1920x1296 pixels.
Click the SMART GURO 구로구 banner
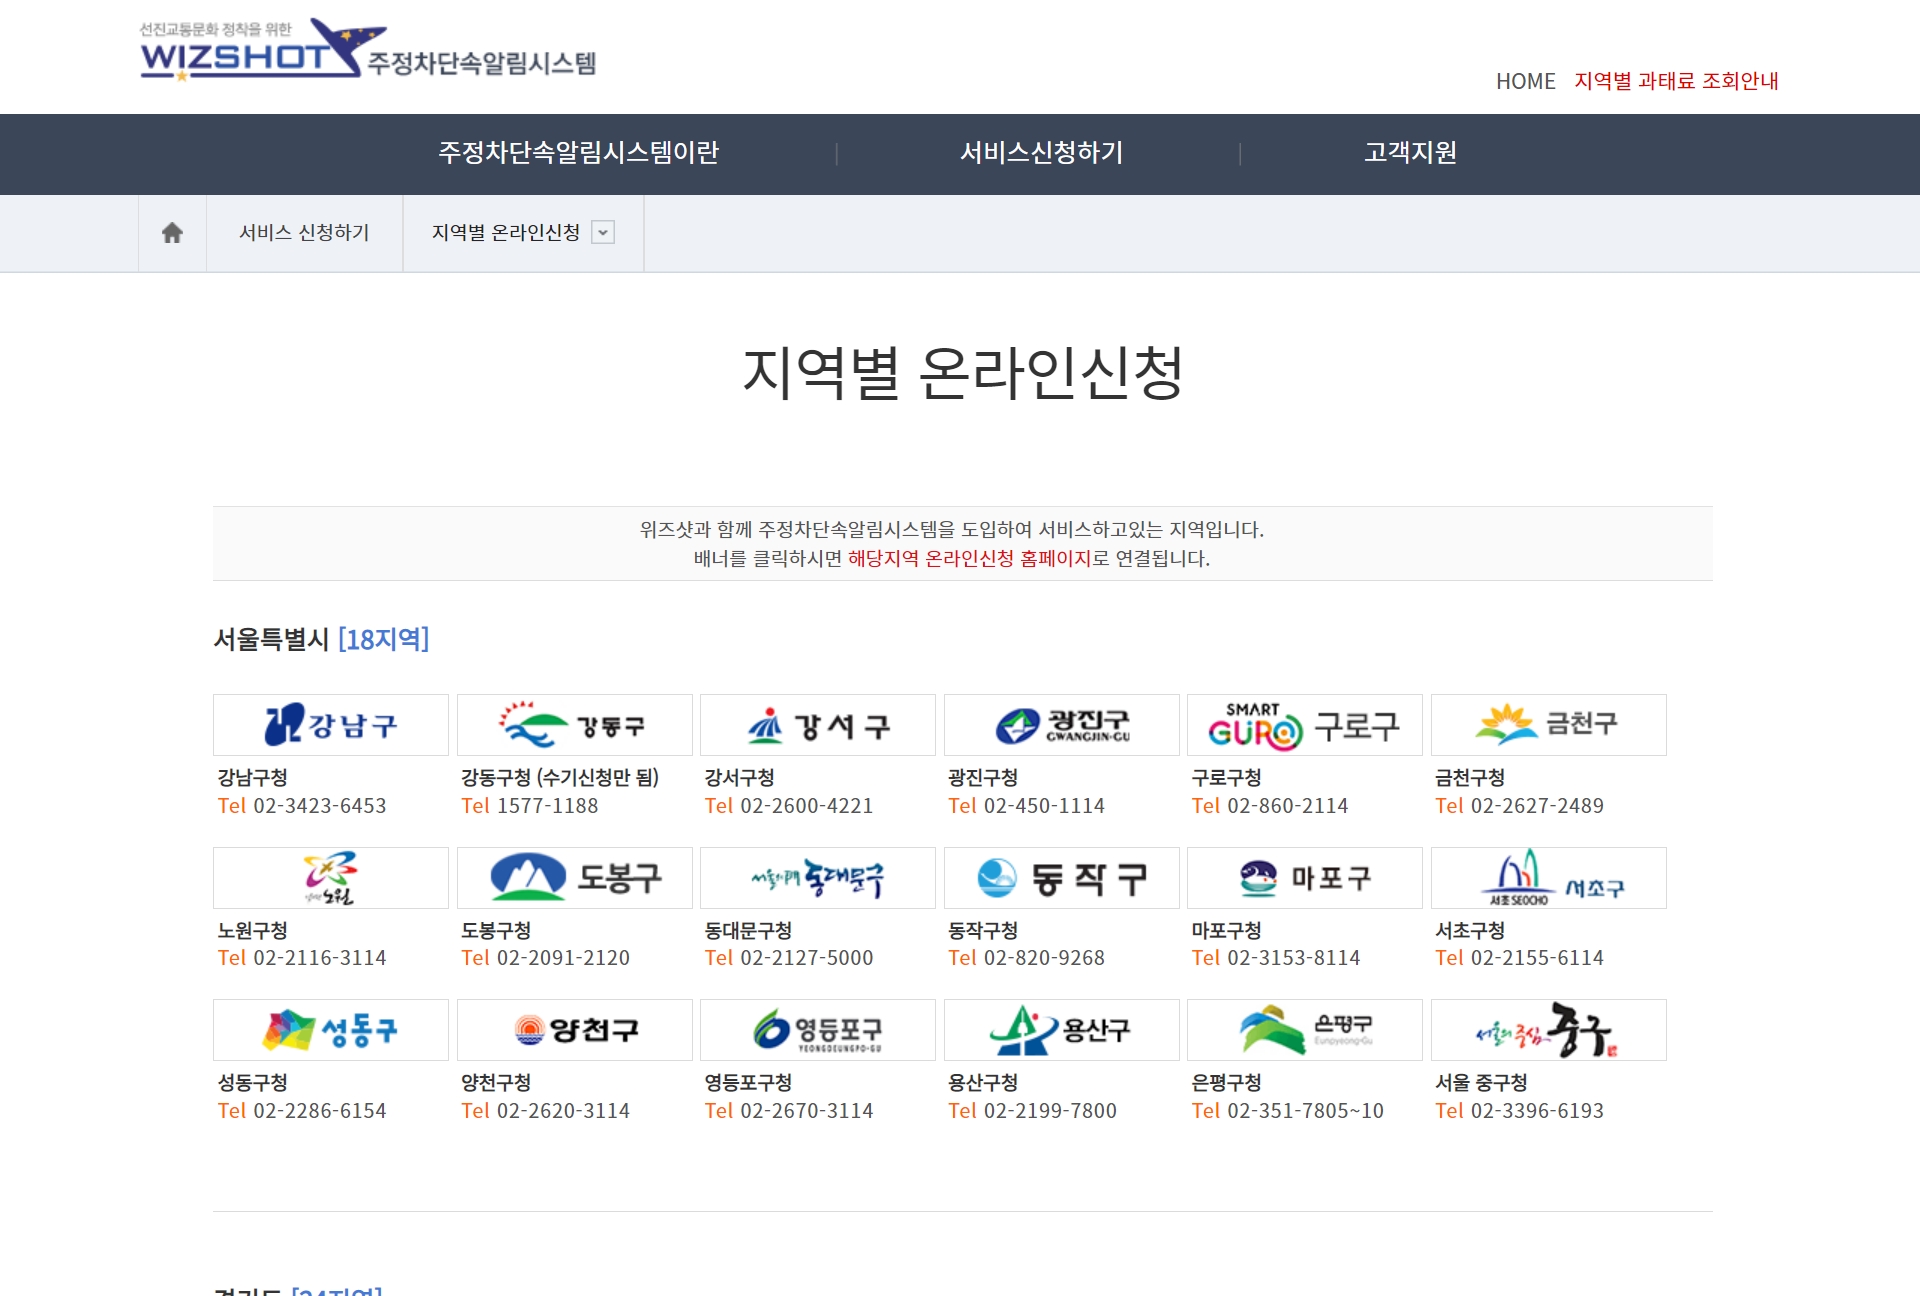point(1304,725)
